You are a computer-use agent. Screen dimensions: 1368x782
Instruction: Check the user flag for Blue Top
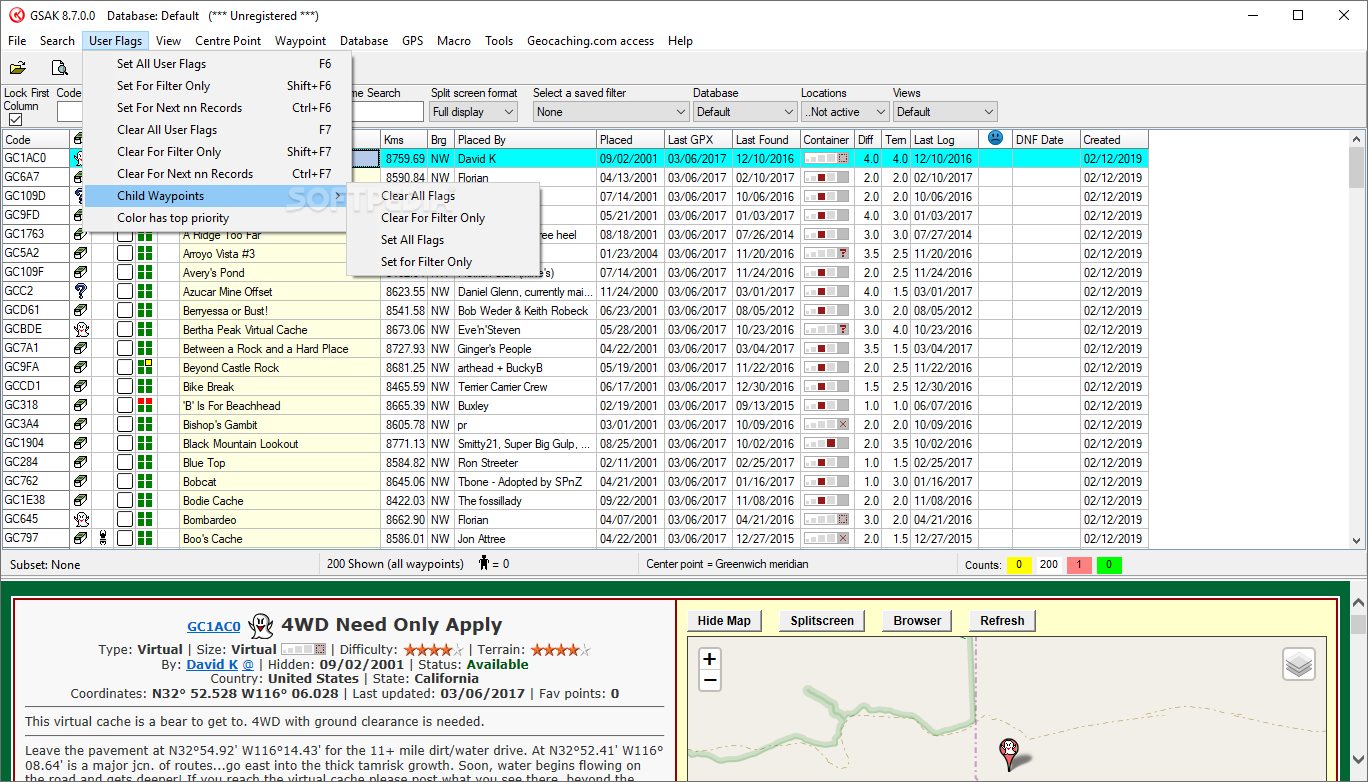125,463
